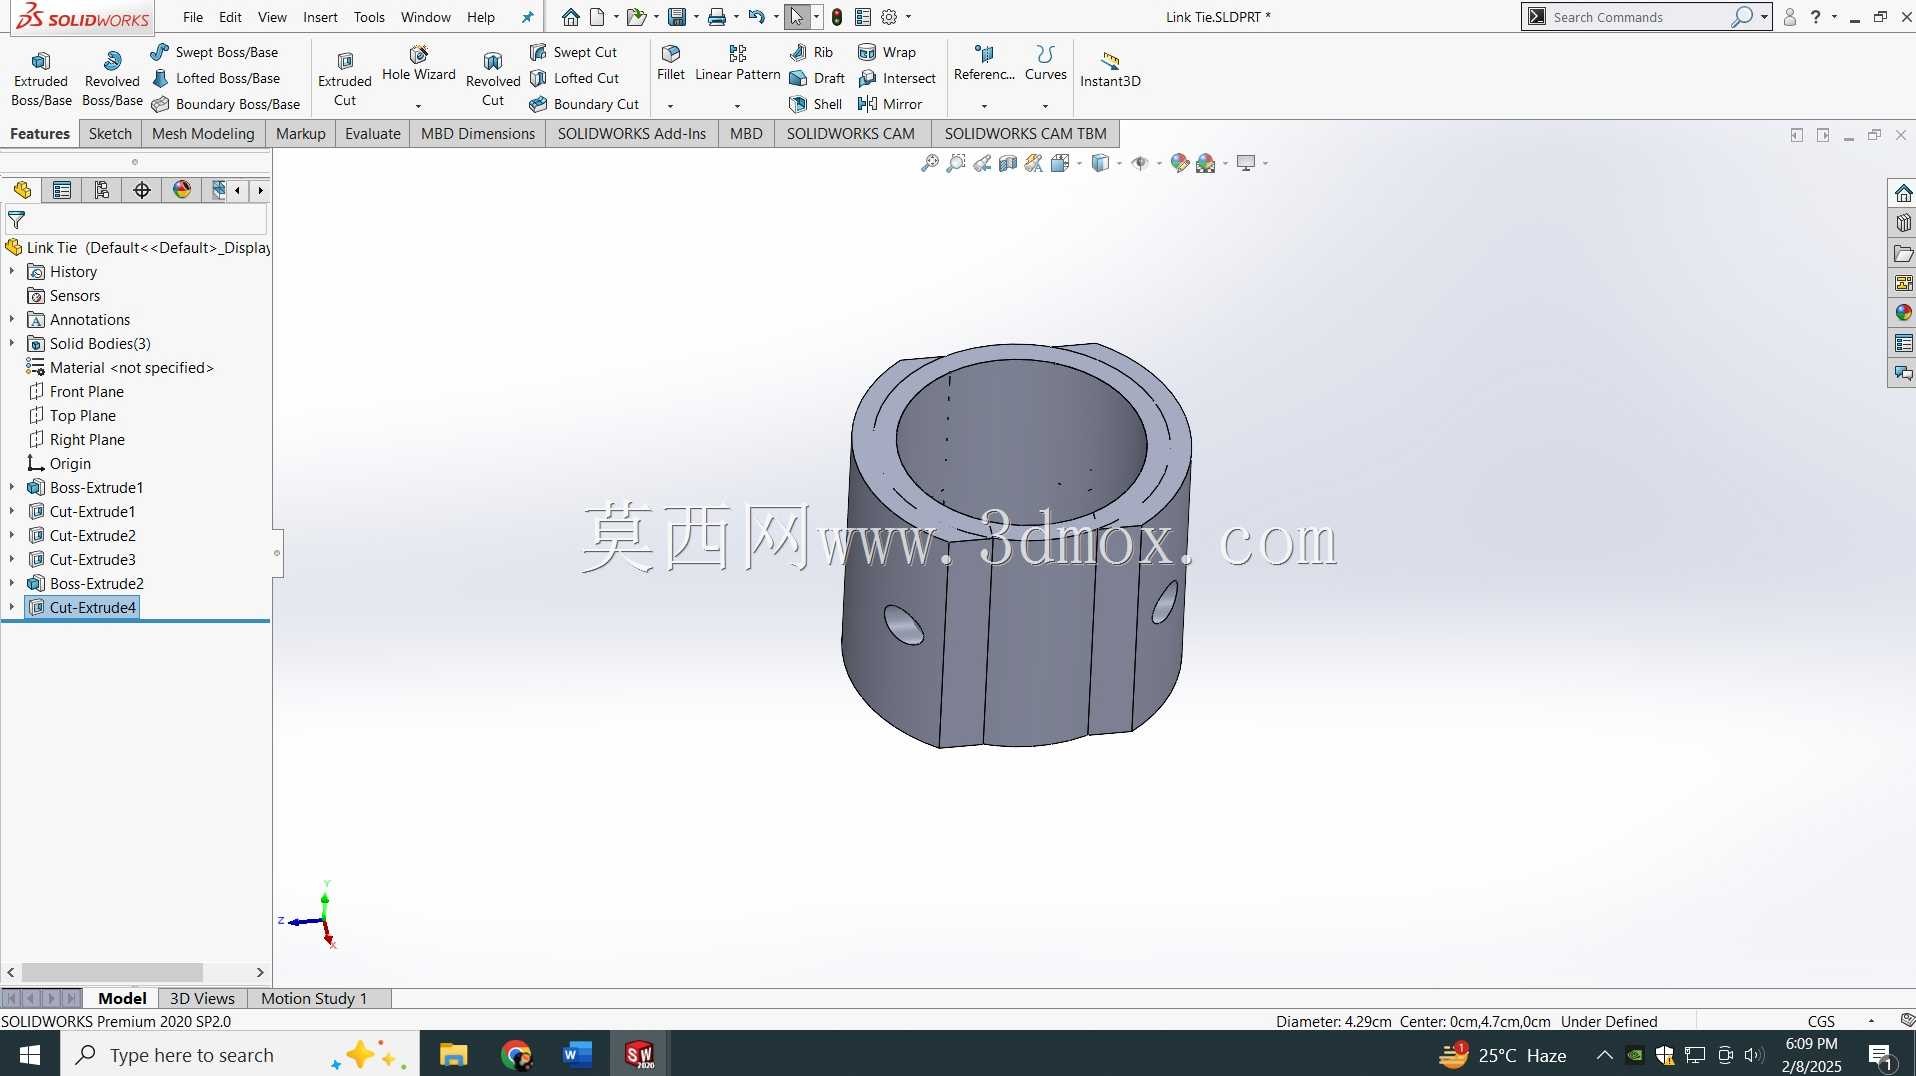
Task: Expand the Cut-Extrude2 feature
Action: coord(12,536)
